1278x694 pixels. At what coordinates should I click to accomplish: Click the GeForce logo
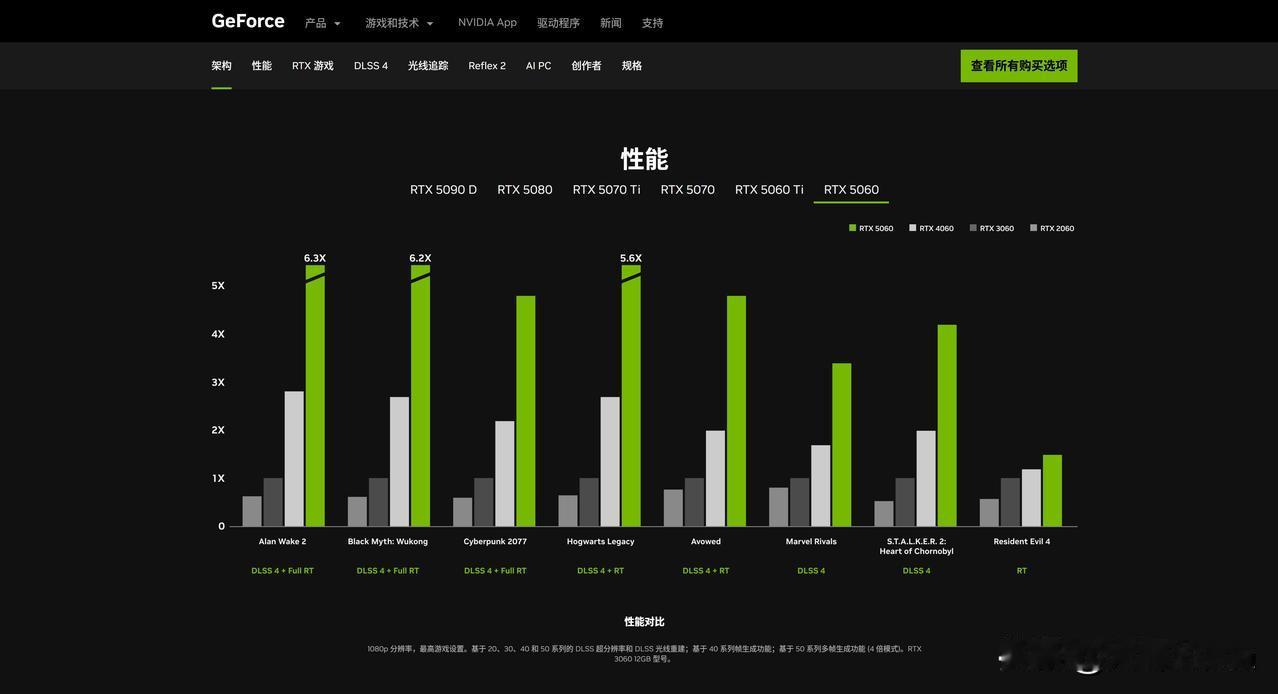pos(248,21)
